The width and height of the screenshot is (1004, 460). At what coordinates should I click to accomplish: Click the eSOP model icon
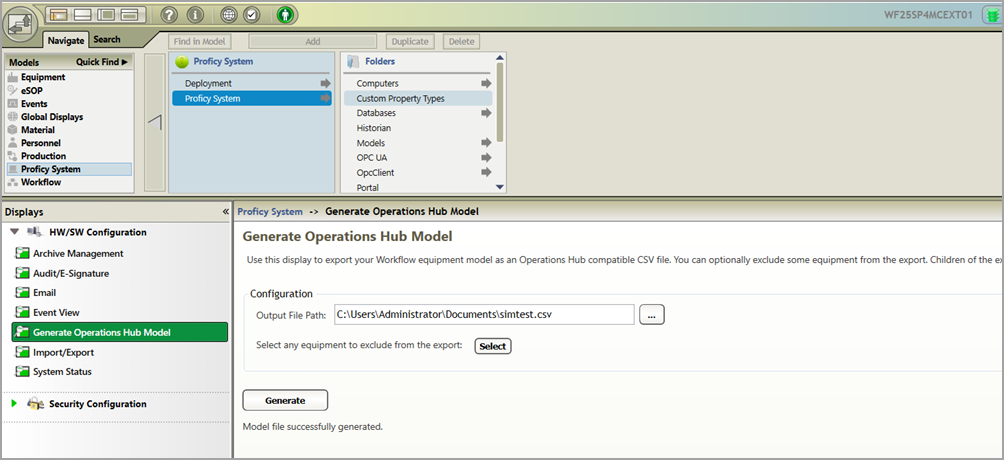point(13,90)
